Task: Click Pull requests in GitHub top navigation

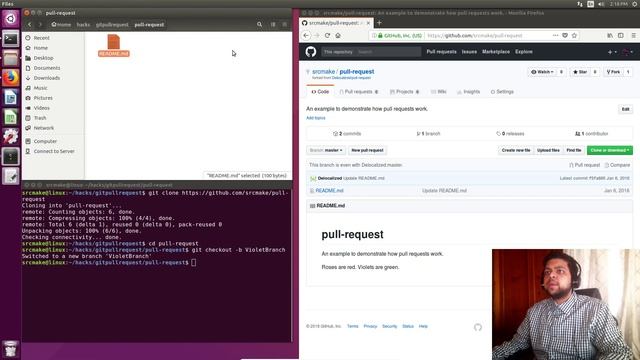Action: tap(441, 52)
